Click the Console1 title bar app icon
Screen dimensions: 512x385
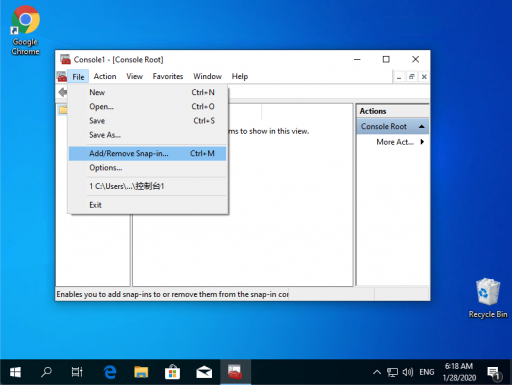65,59
